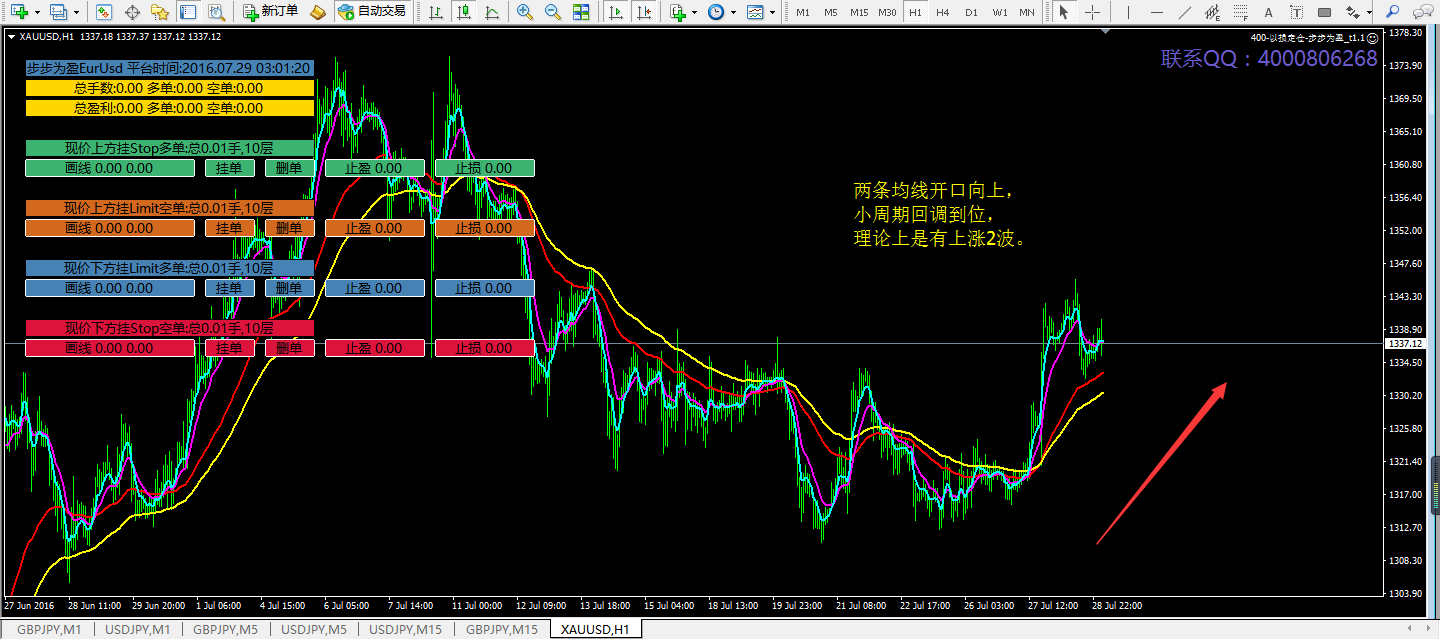Open the Strategy Tester icon
Viewport: 1440px width, 640px height.
pyautogui.click(x=216, y=12)
